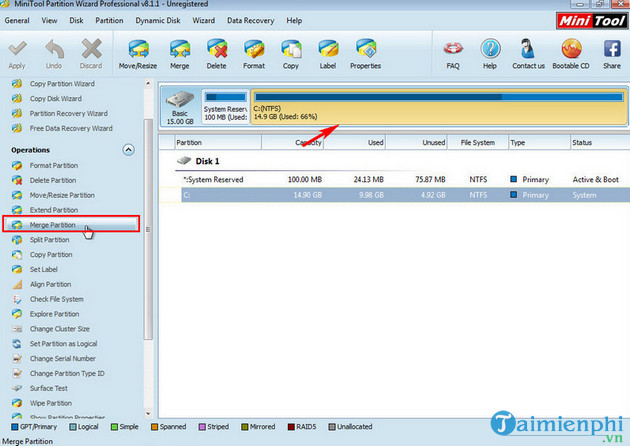Choose Align Partition operation
The height and width of the screenshot is (446, 630).
coord(50,284)
